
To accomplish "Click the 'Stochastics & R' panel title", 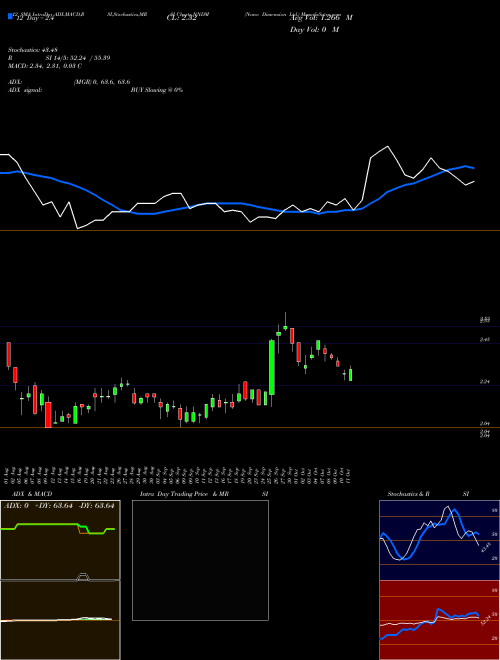I will (408, 494).
